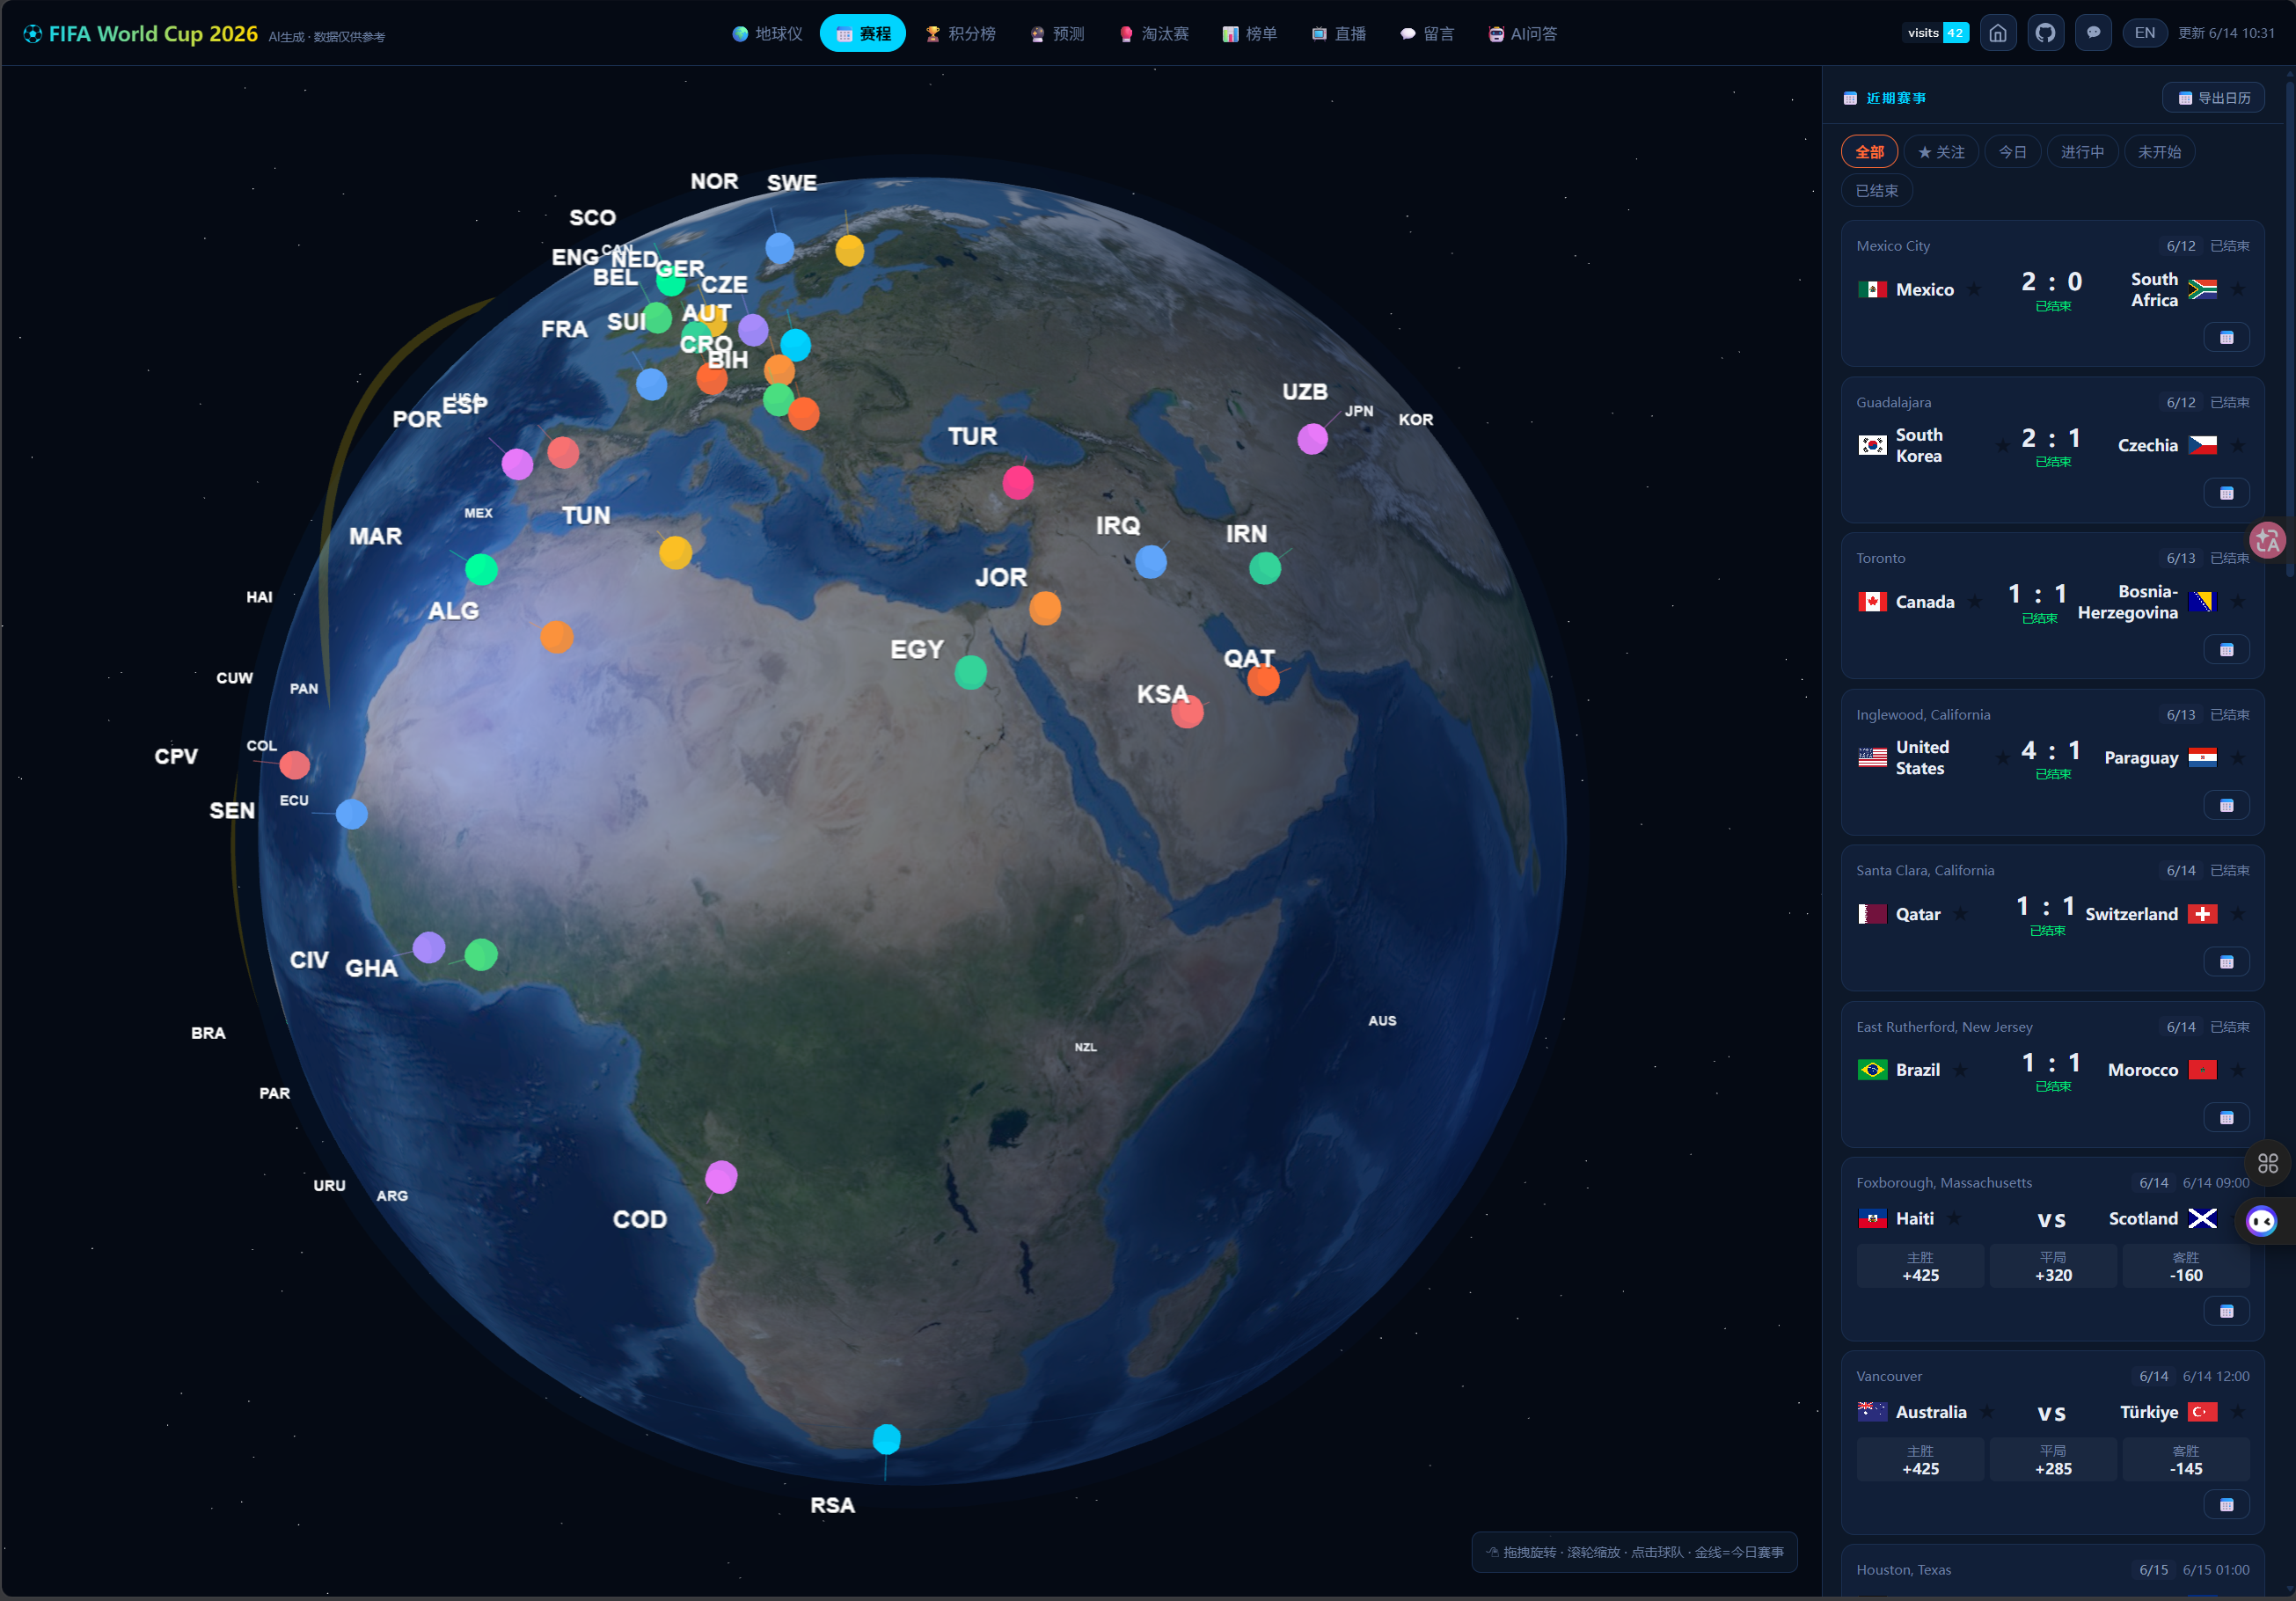2296x1601 pixels.
Task: Toggle favorite star for Qatar
Action: pyautogui.click(x=1961, y=914)
